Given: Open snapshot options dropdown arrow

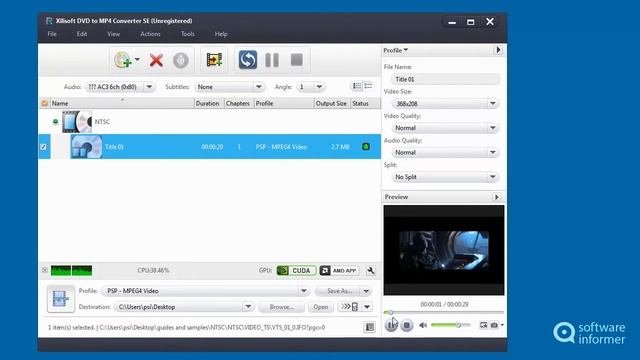Looking at the screenshot, I should click(x=502, y=325).
